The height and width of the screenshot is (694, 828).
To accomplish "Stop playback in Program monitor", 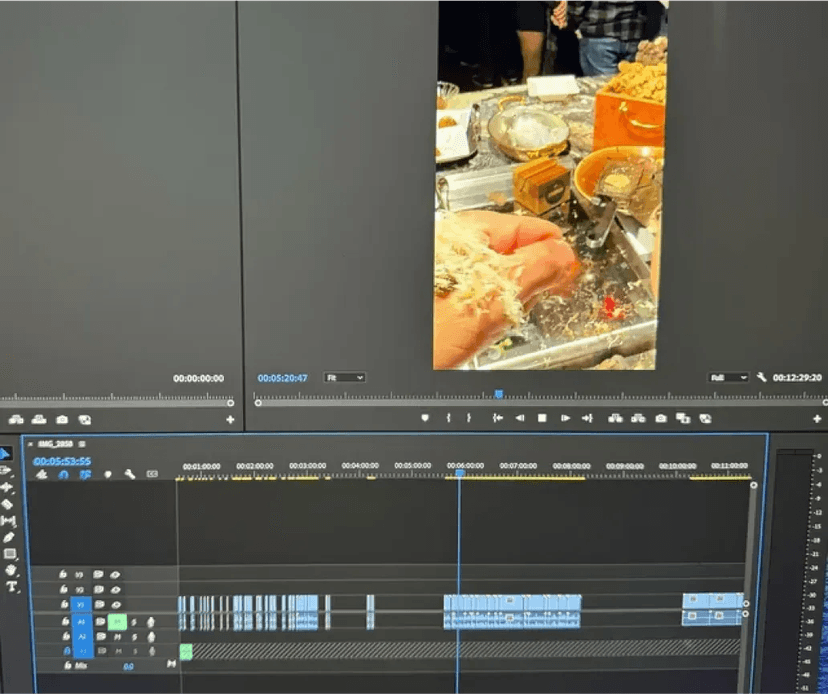I will 542,418.
